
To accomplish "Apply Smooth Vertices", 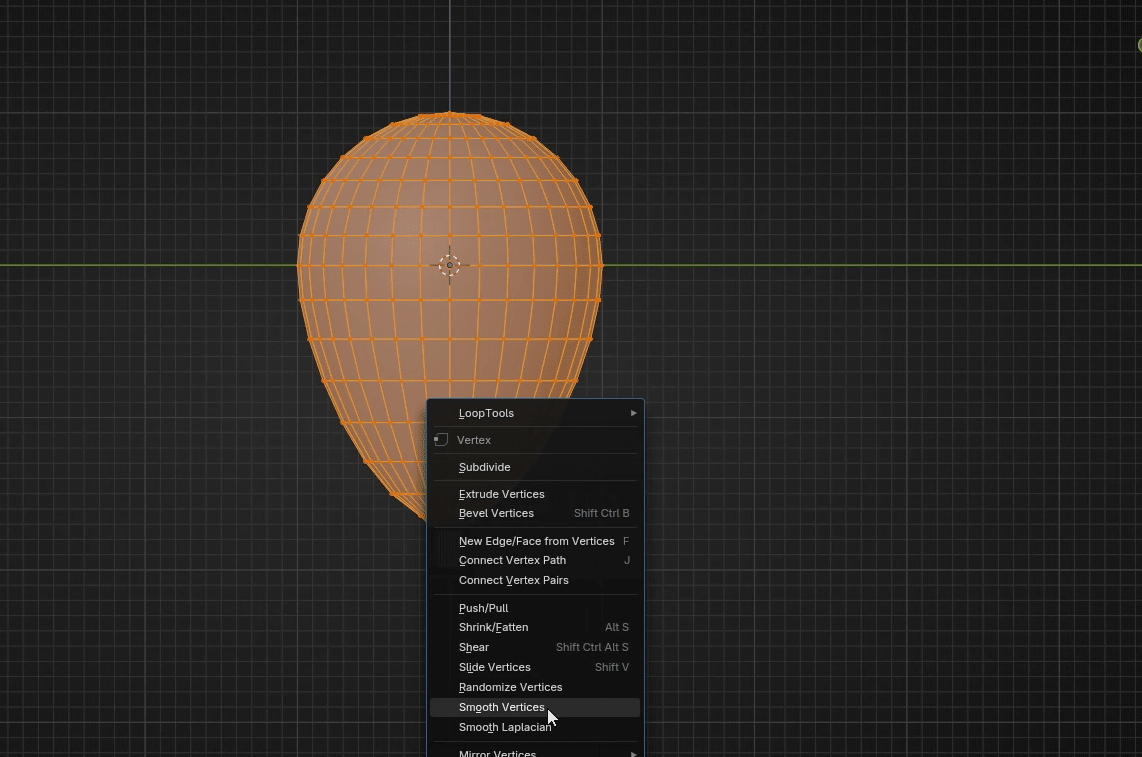I will [x=502, y=707].
